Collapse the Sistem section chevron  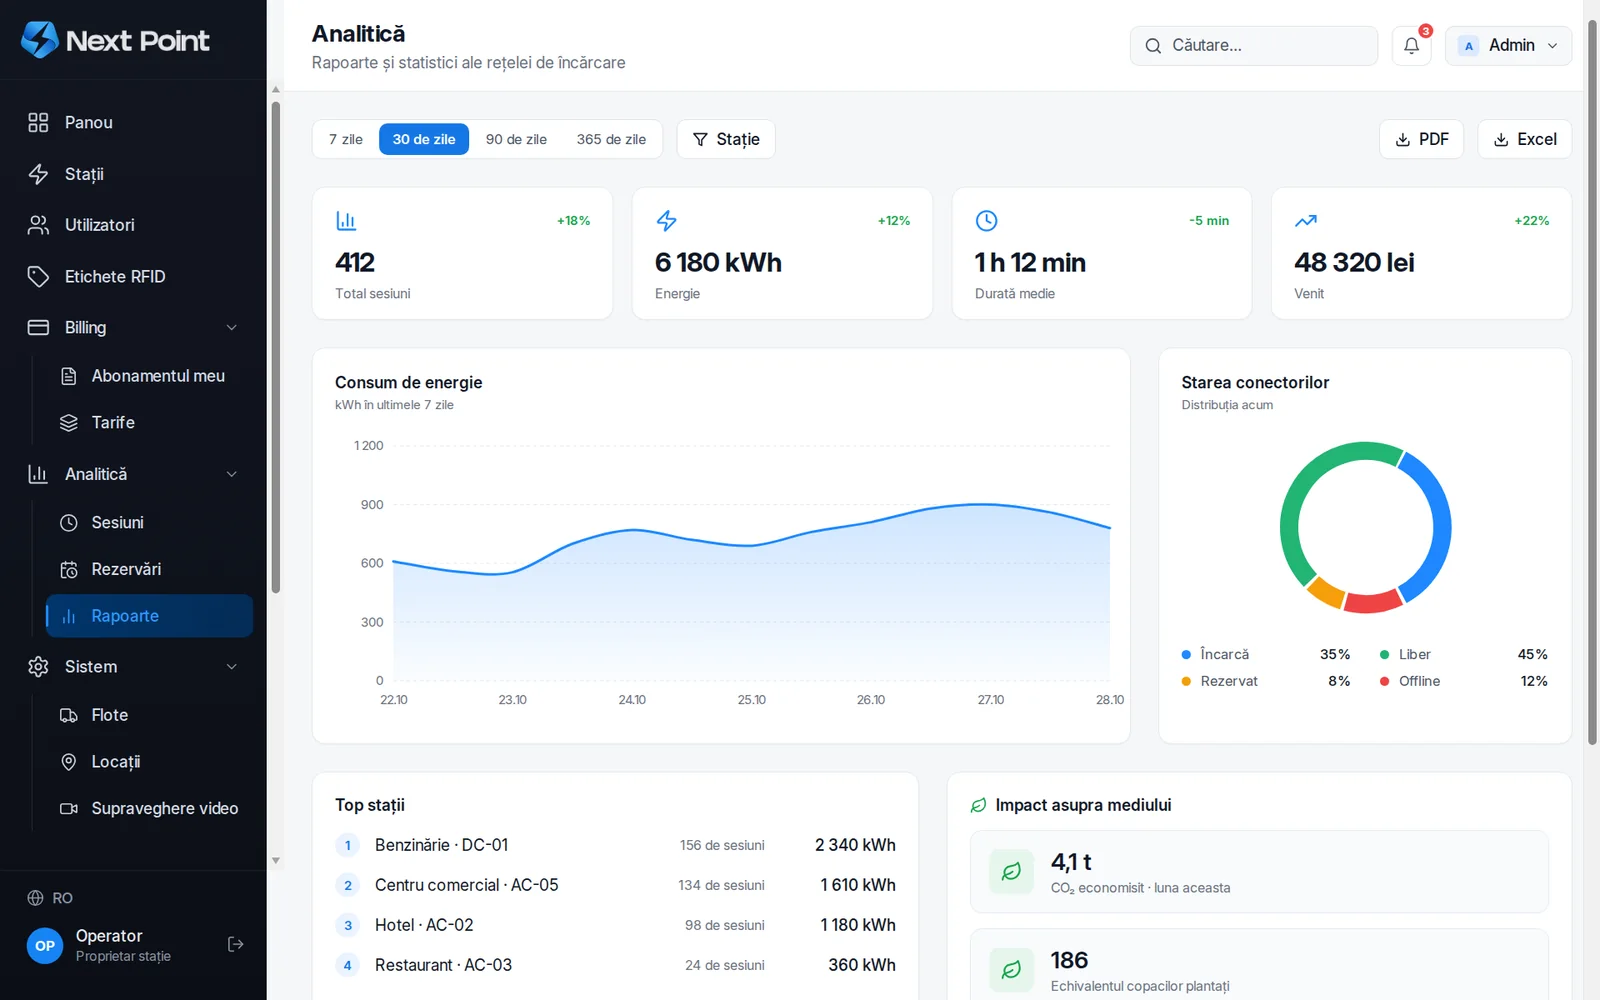231,667
